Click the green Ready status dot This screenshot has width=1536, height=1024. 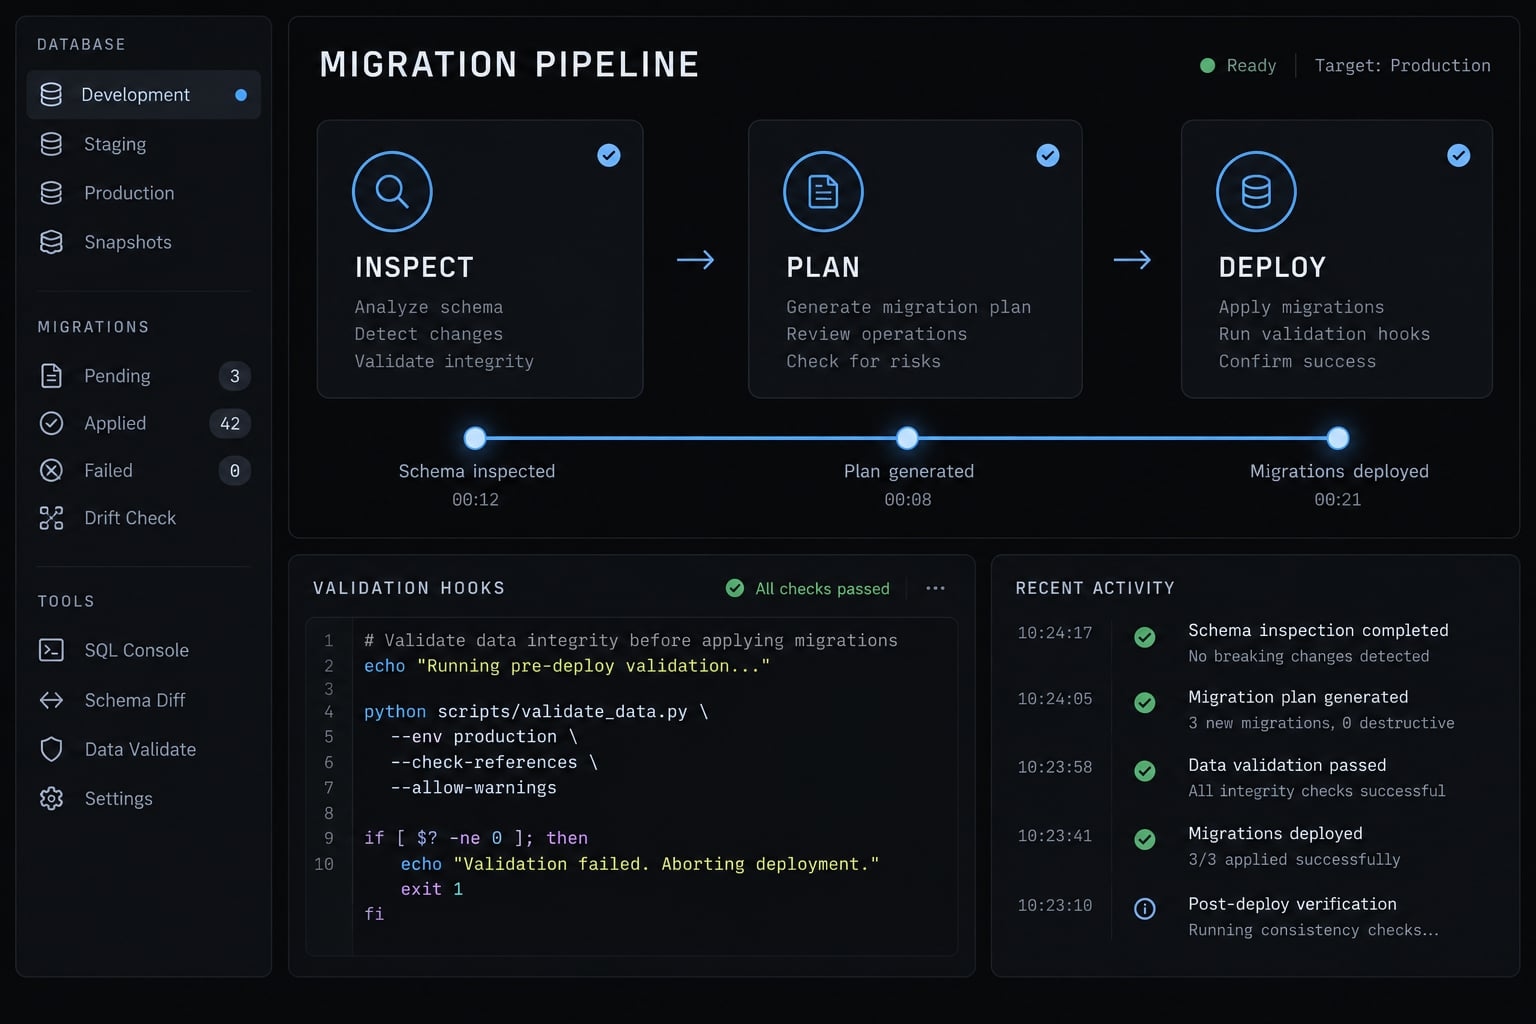pos(1207,65)
